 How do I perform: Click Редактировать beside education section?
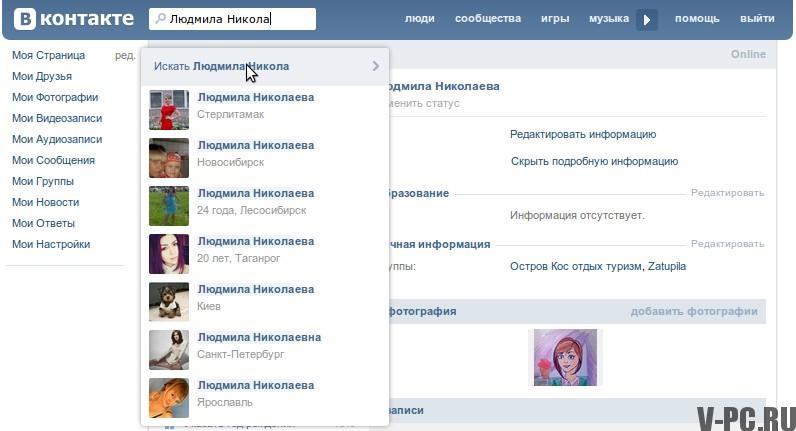[727, 193]
